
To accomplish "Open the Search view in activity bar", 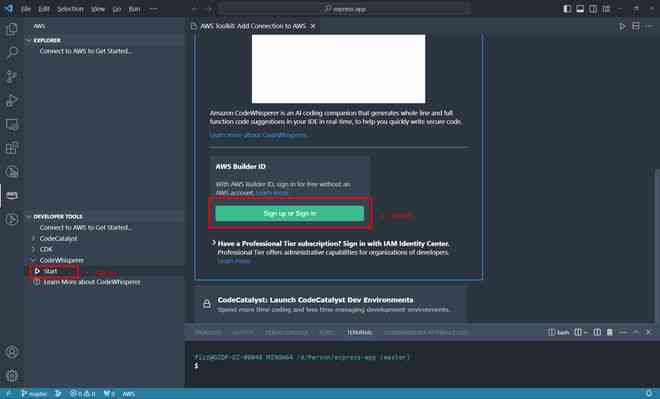I will 12,53.
